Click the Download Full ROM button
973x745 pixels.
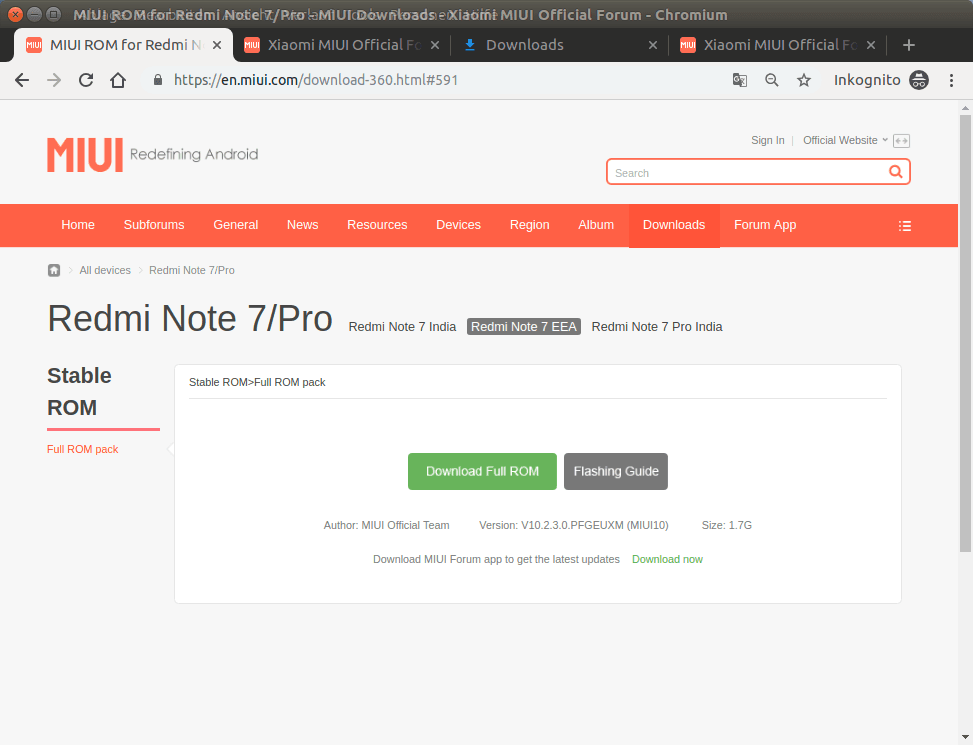(x=482, y=471)
